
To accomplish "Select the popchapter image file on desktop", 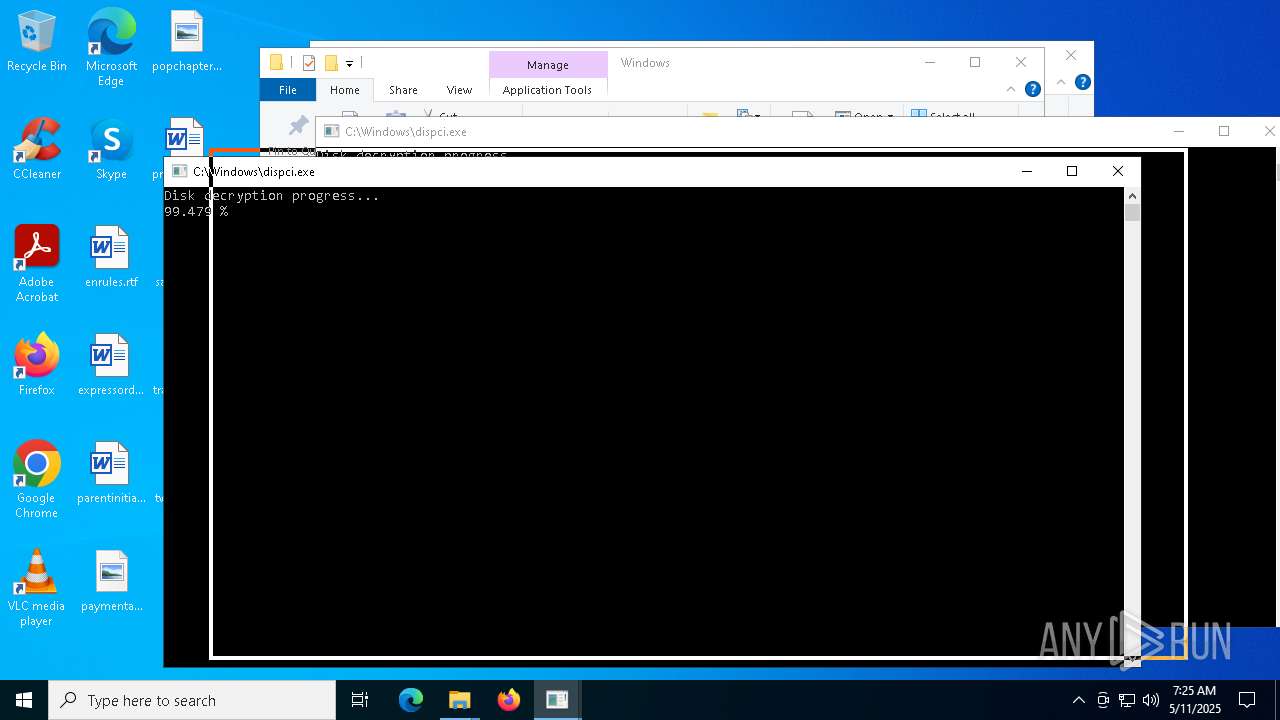I will [186, 42].
